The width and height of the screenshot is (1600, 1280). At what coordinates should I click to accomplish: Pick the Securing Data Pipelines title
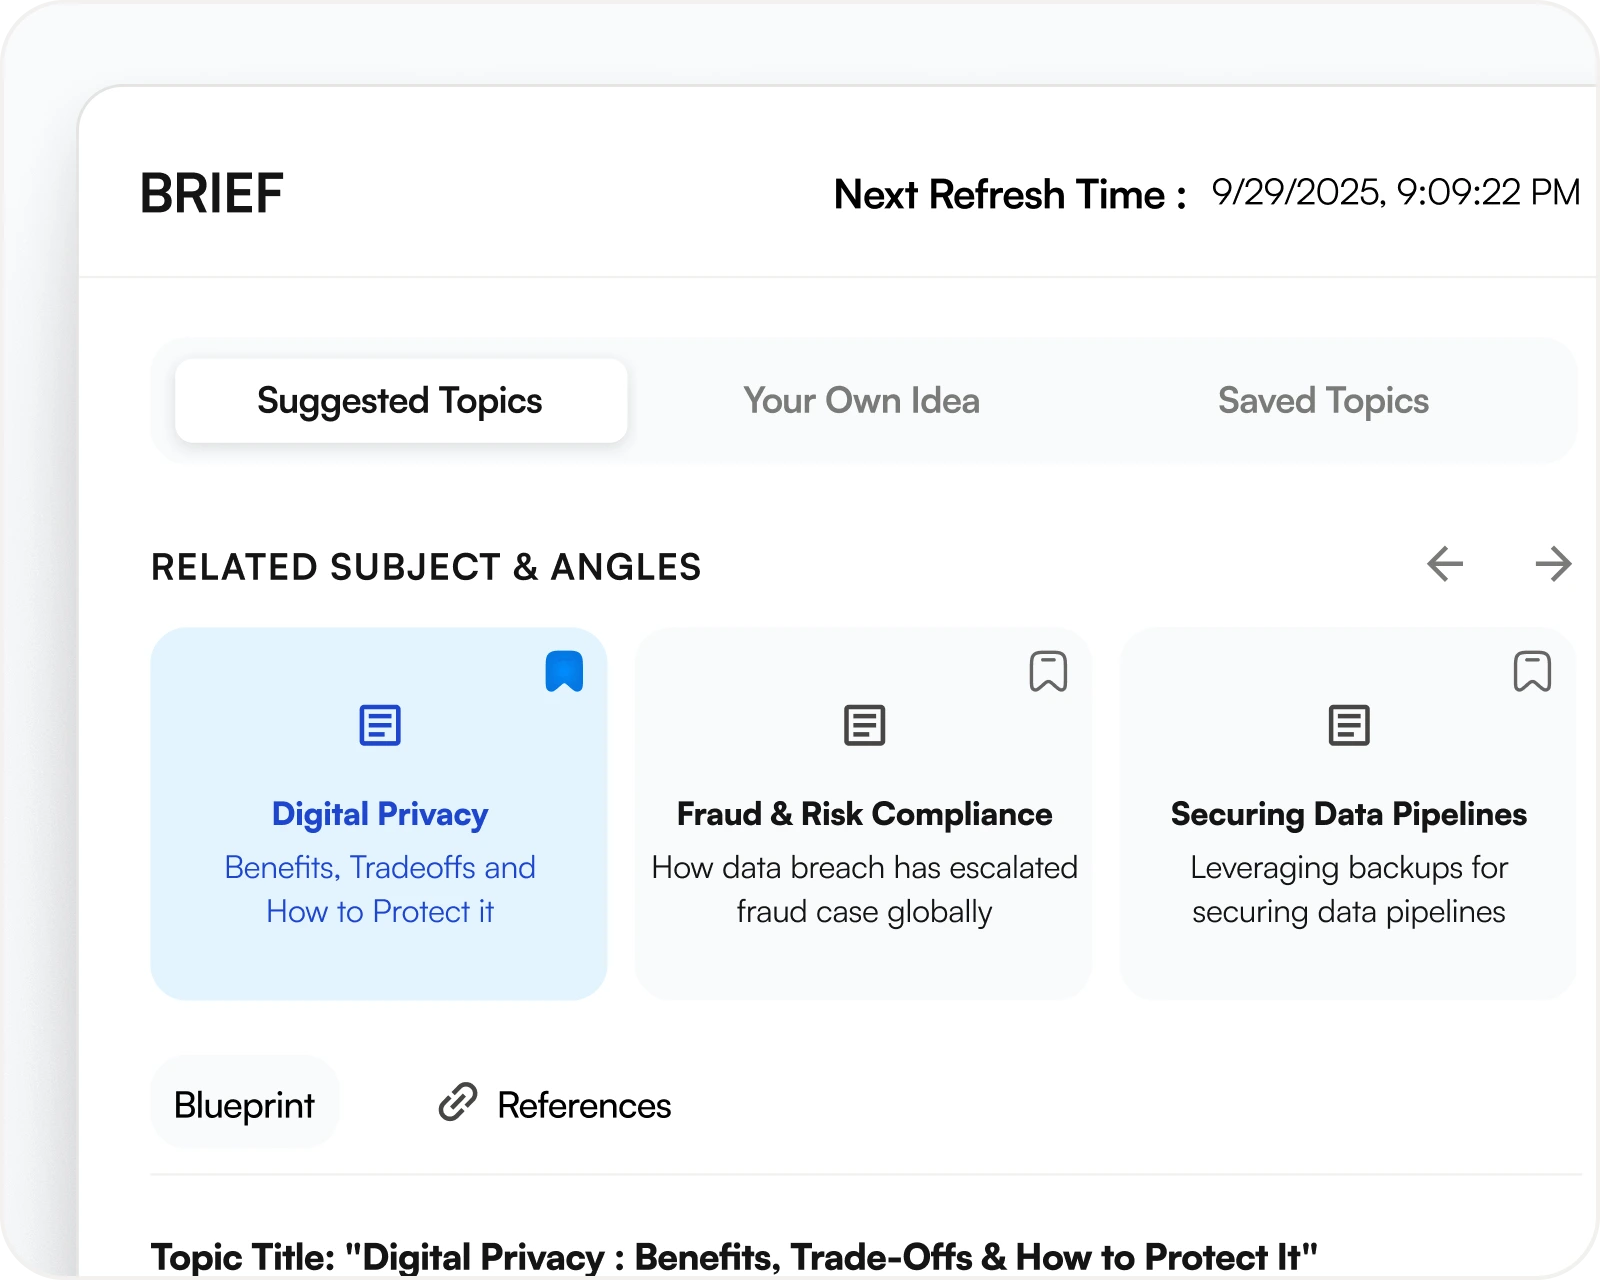(1348, 814)
